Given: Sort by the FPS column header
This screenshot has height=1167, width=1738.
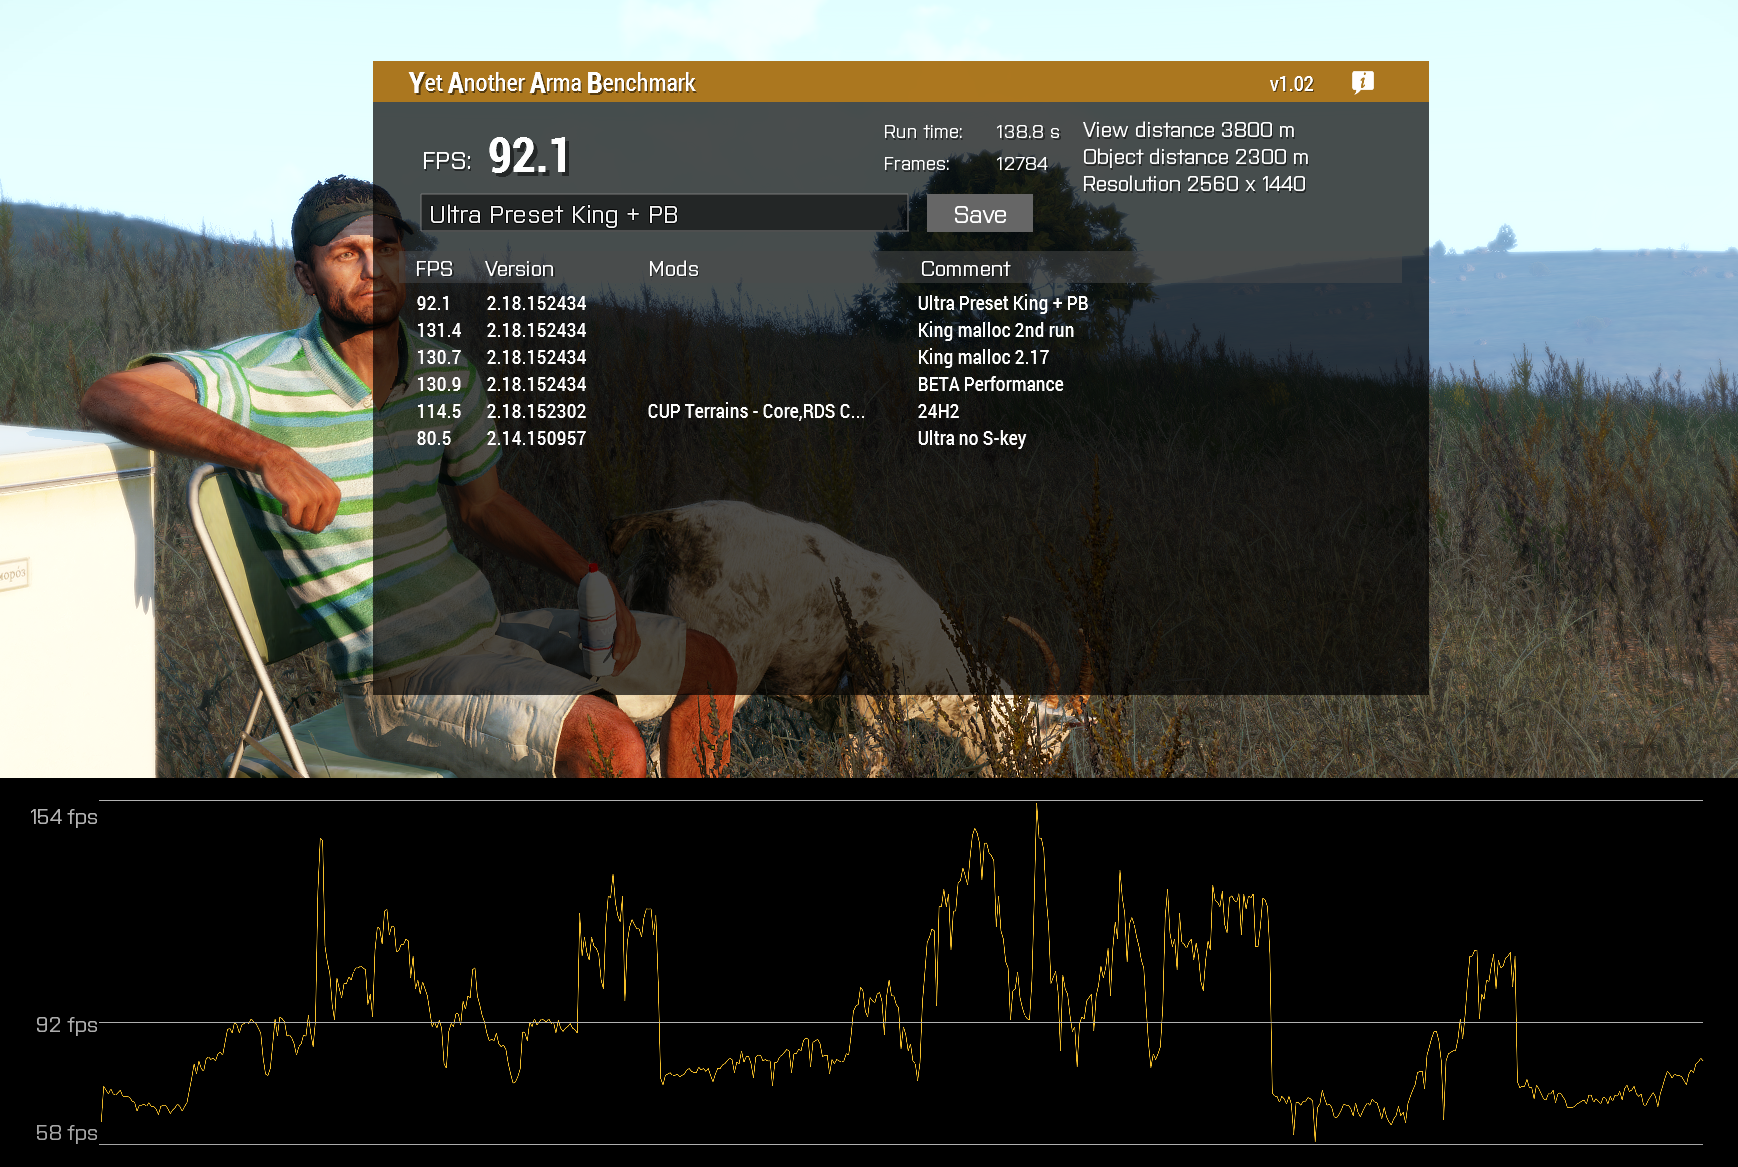Looking at the screenshot, I should click(x=434, y=269).
